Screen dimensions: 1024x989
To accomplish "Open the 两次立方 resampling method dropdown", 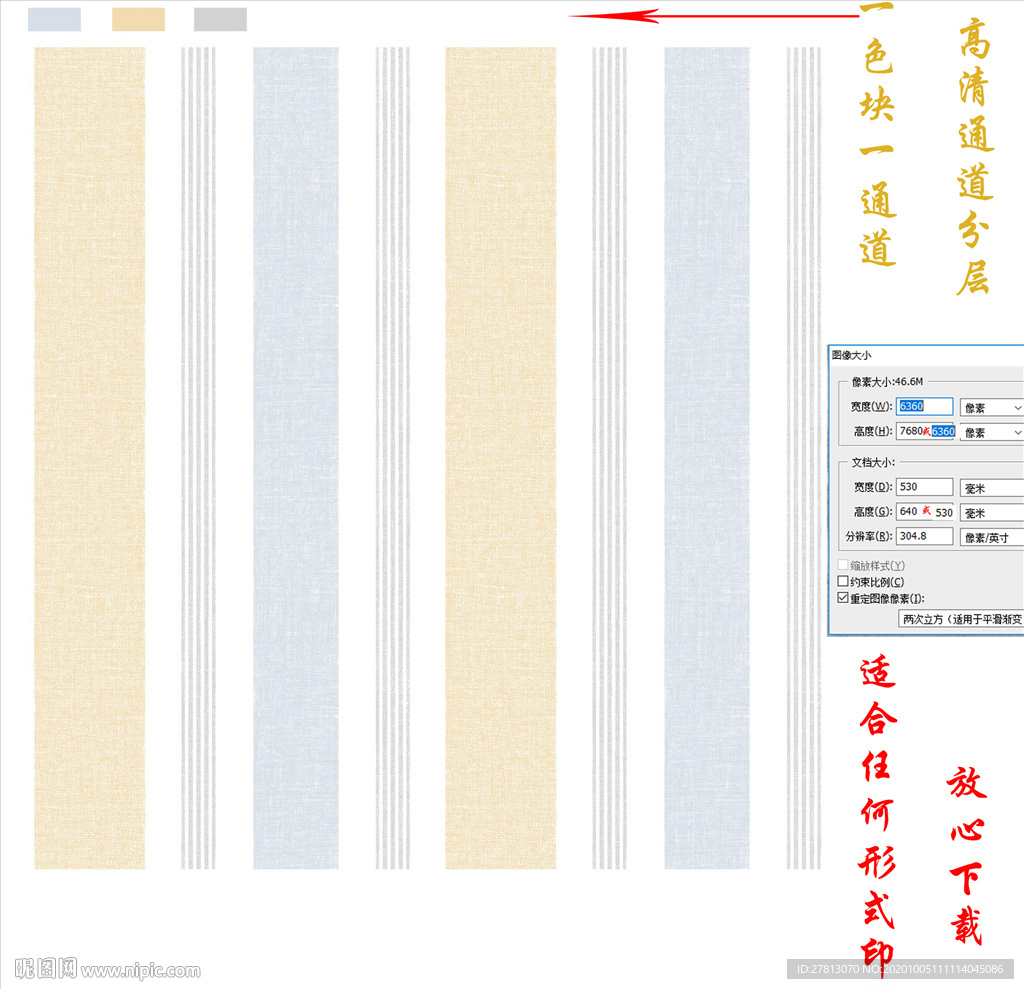I will click(x=961, y=619).
